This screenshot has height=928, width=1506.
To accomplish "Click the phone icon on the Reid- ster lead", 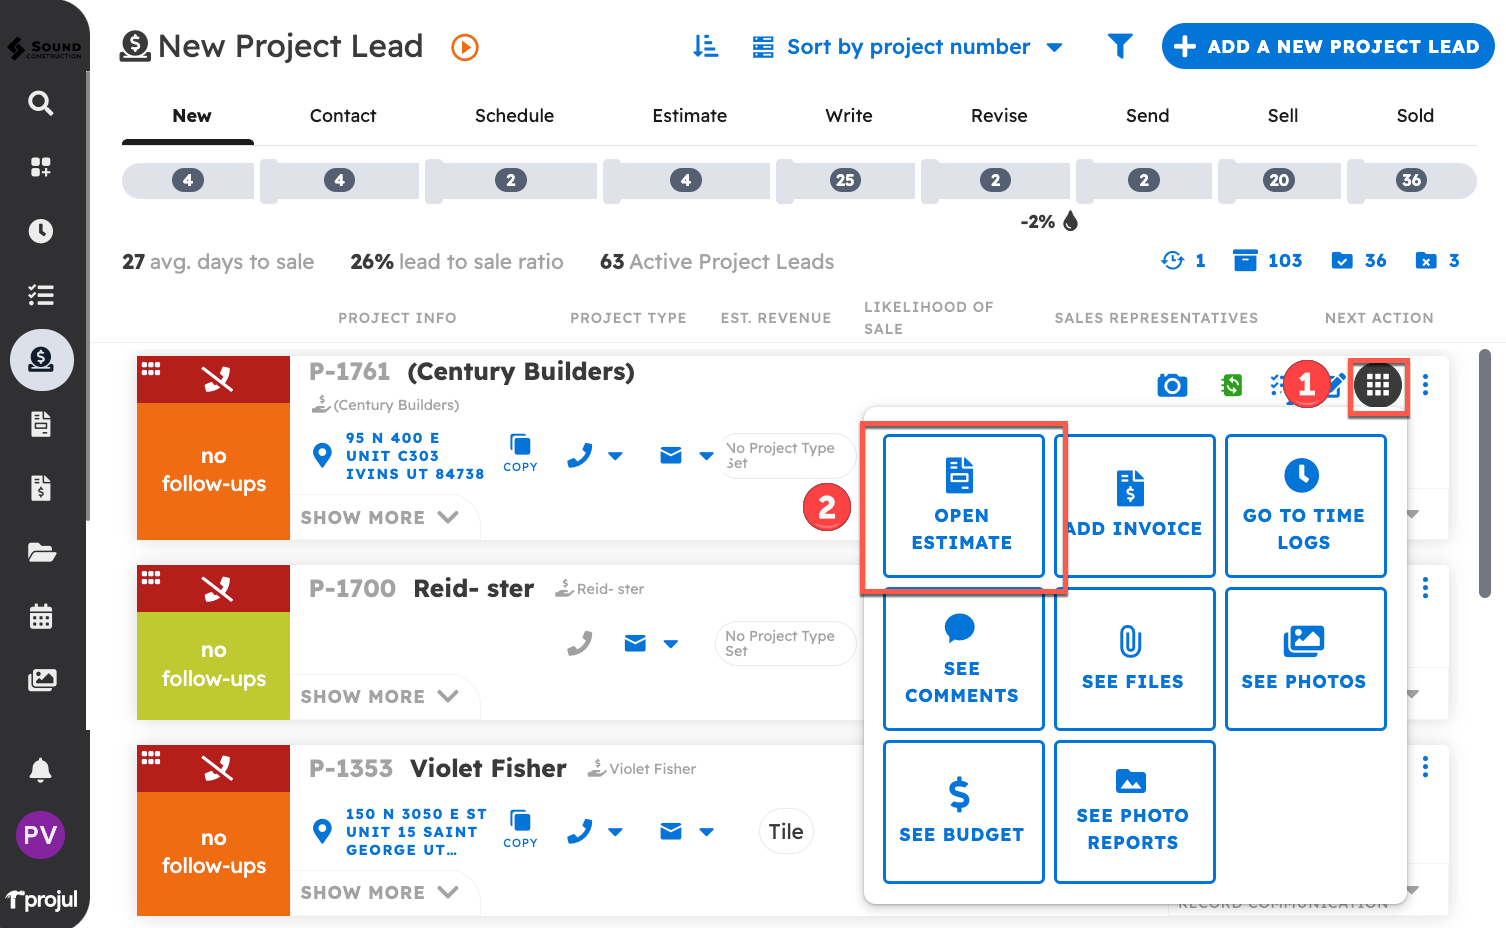I will (x=579, y=643).
